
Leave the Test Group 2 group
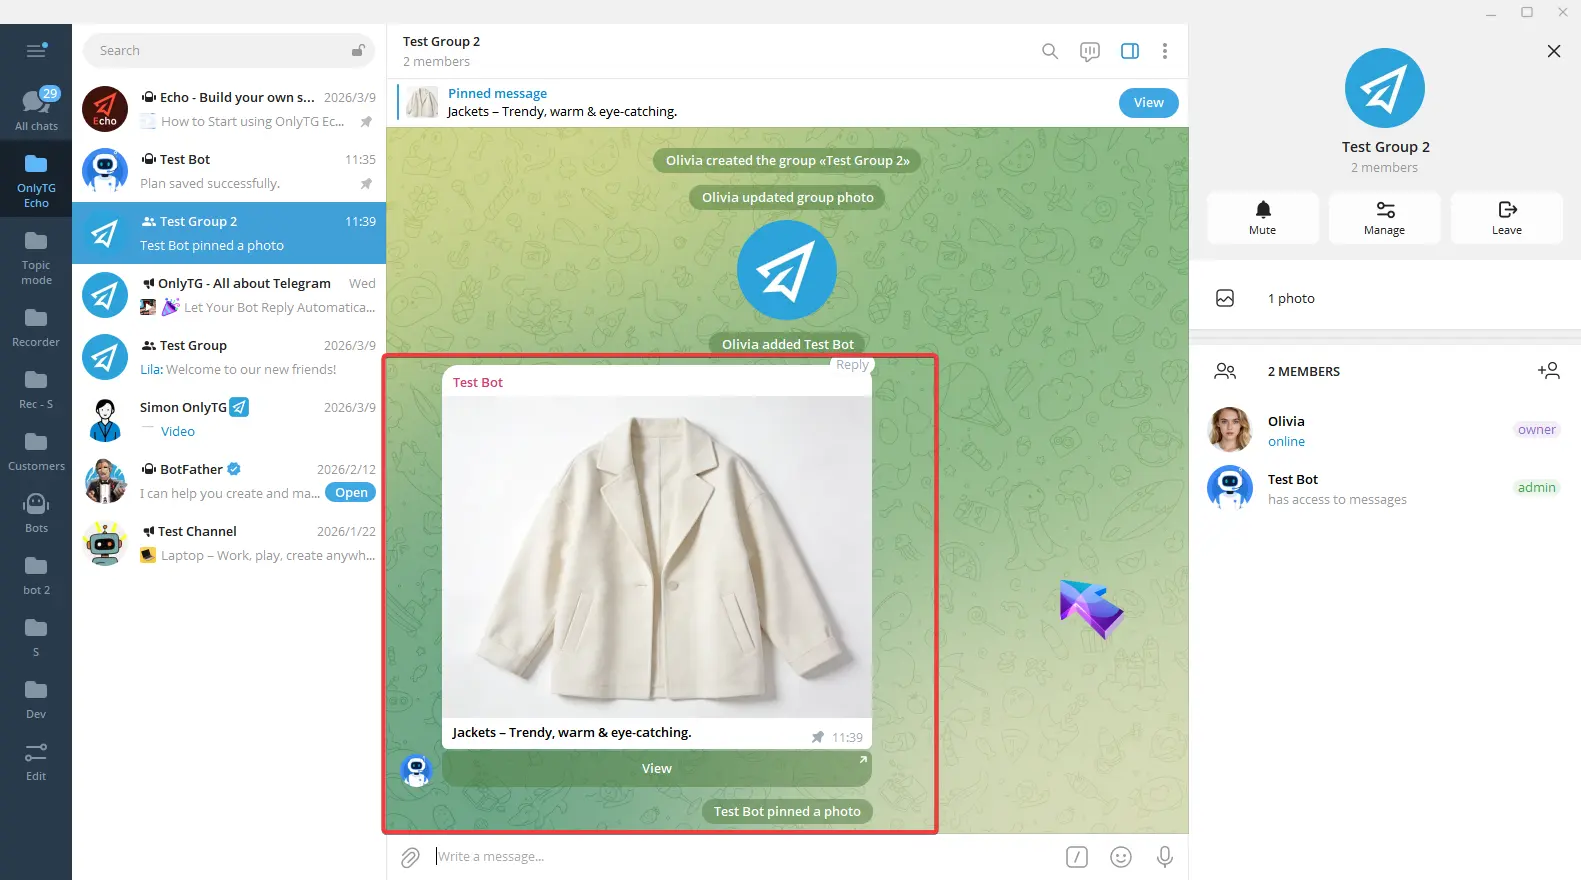(1506, 217)
